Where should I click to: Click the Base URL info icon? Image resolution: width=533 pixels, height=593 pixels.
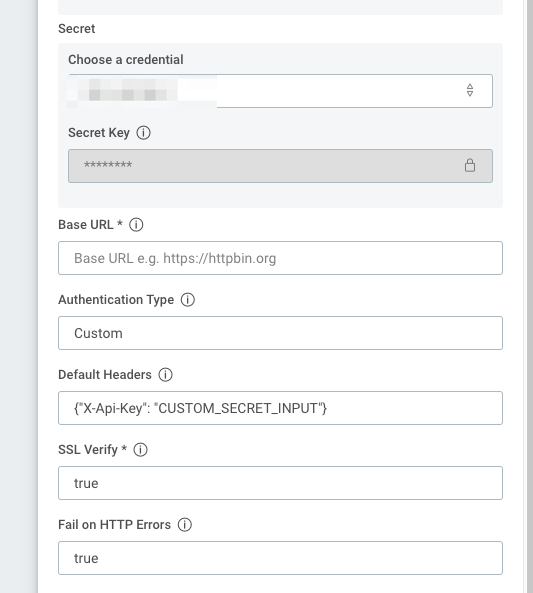click(136, 225)
